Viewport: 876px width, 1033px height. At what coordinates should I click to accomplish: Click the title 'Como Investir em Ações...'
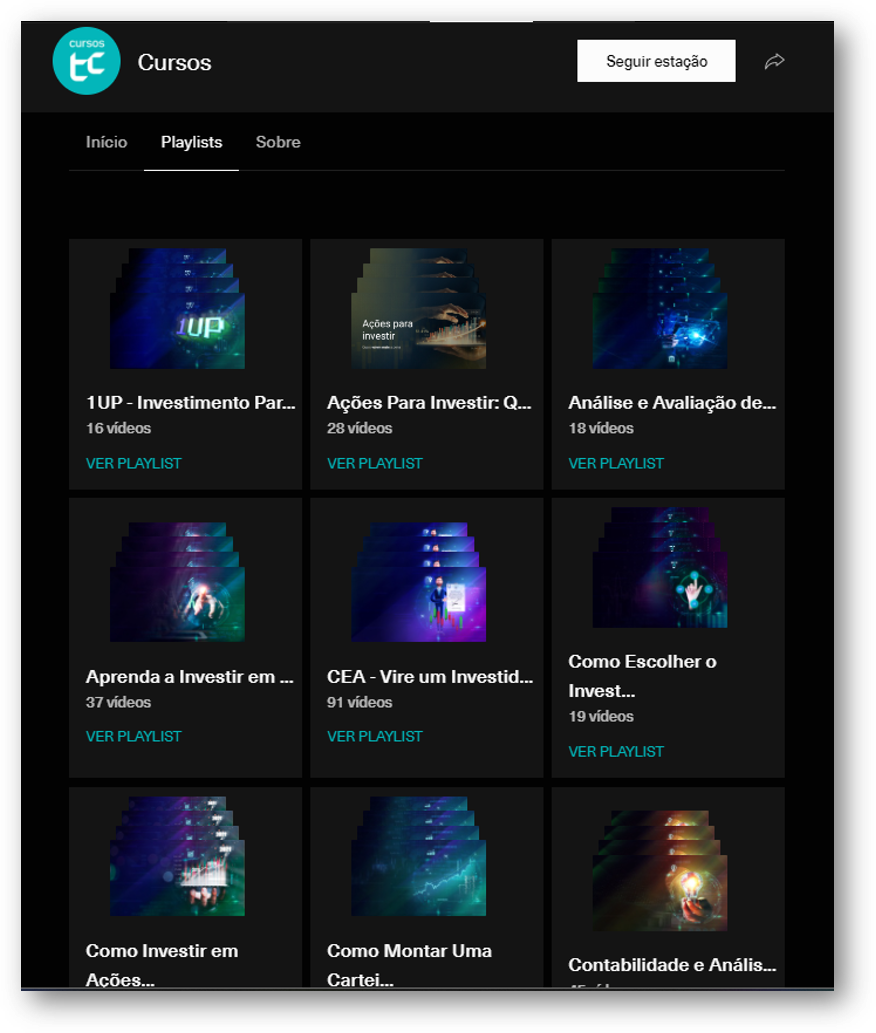(x=162, y=965)
